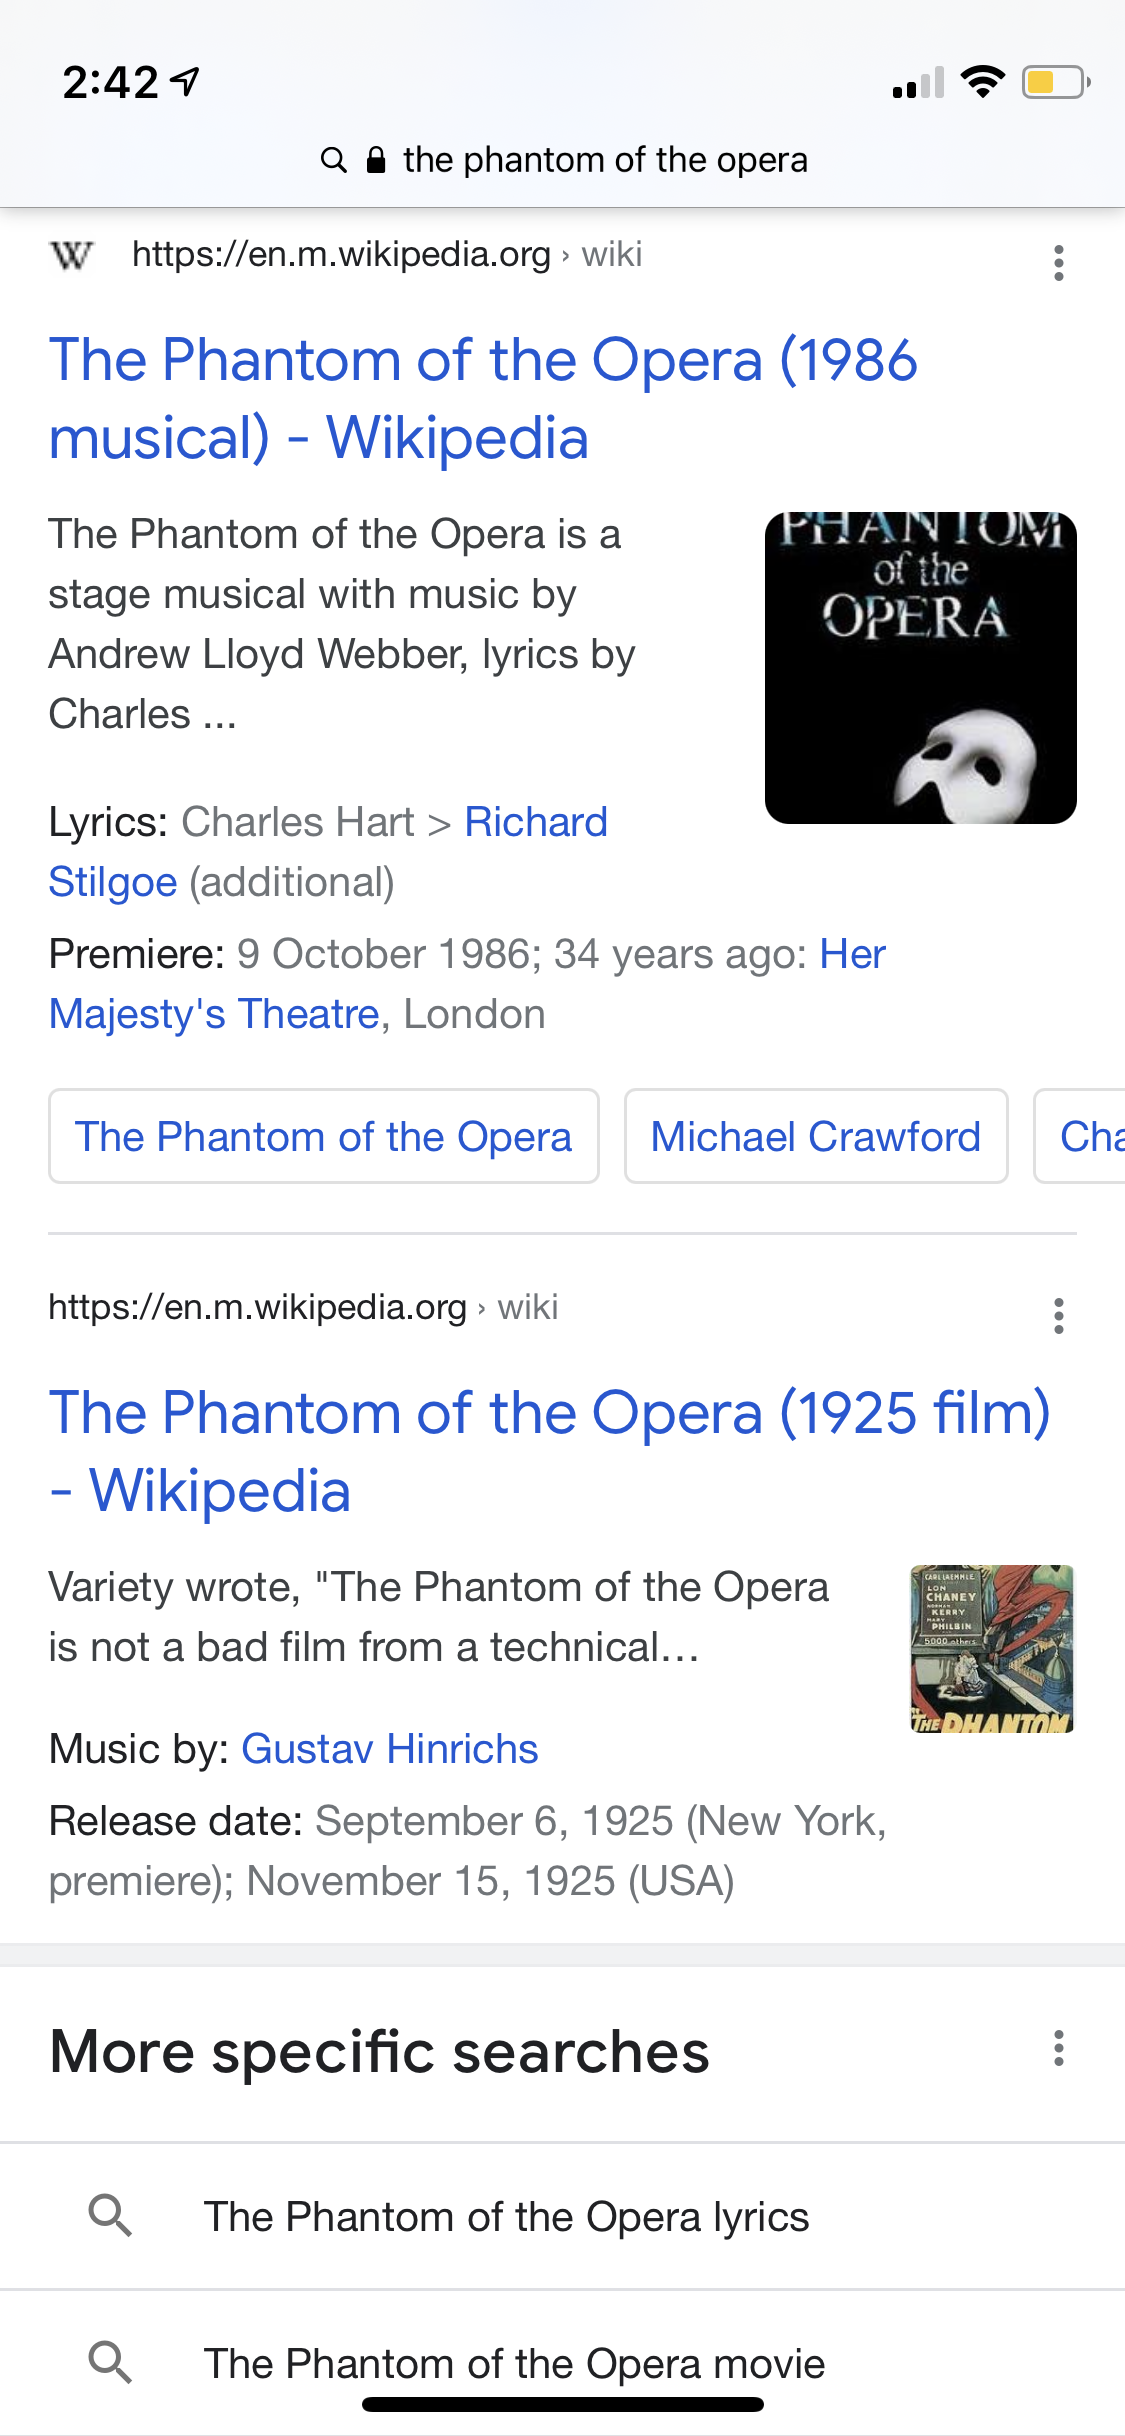Viewport: 1125px width, 2436px height.
Task: Tap the padlock icon in address bar
Action: (376, 160)
